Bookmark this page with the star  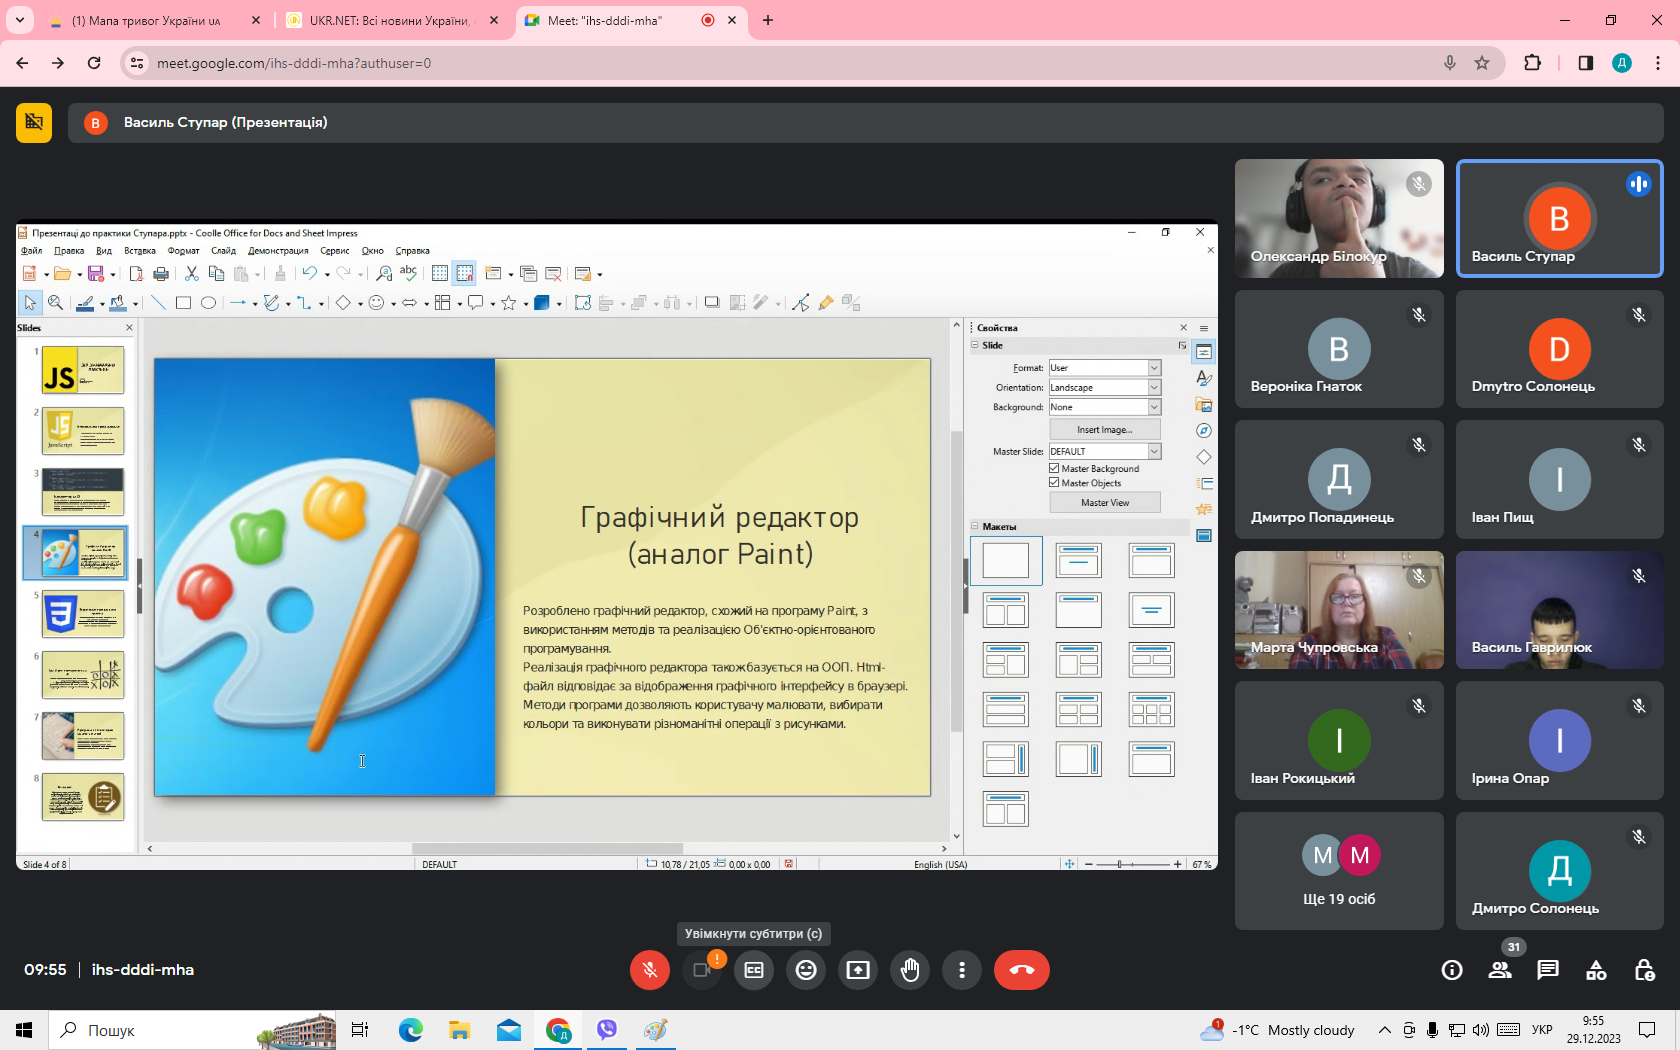pos(1482,63)
